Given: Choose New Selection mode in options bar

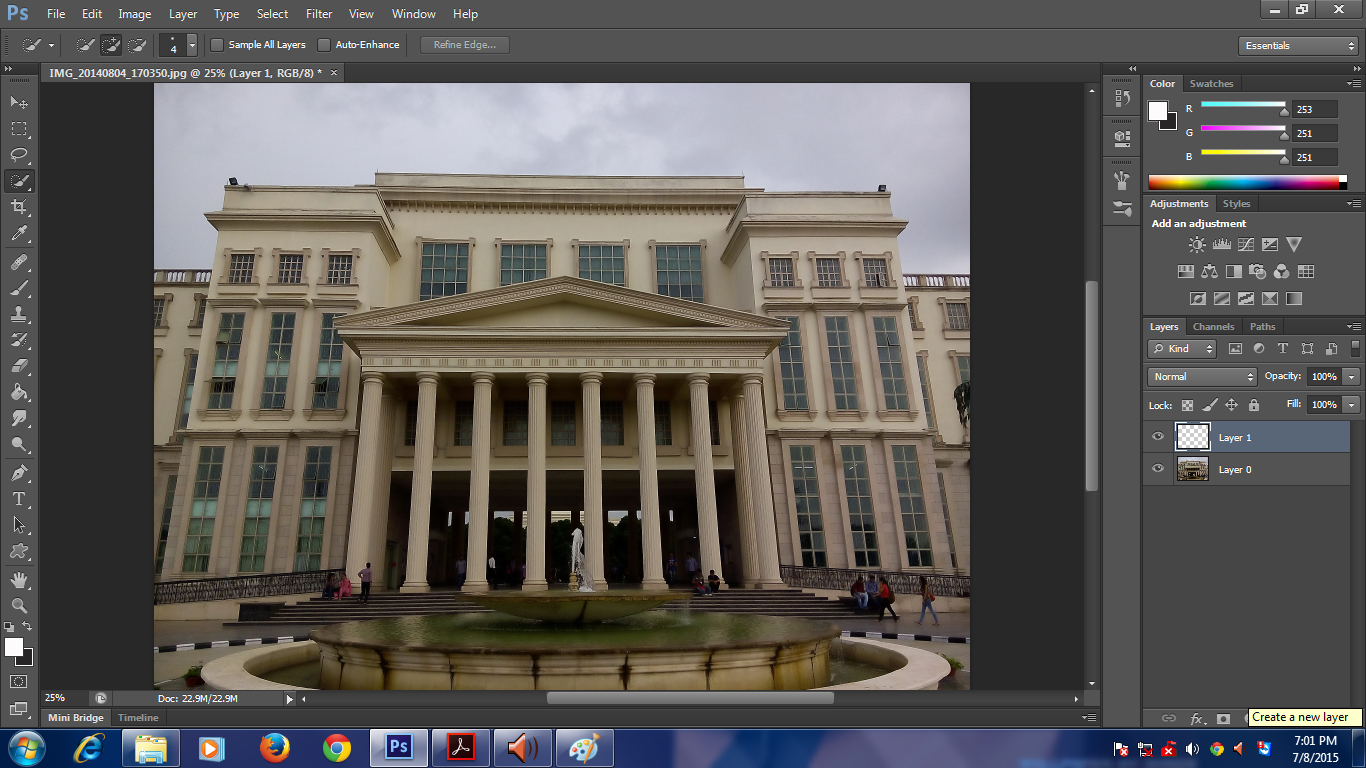Looking at the screenshot, I should [86, 45].
